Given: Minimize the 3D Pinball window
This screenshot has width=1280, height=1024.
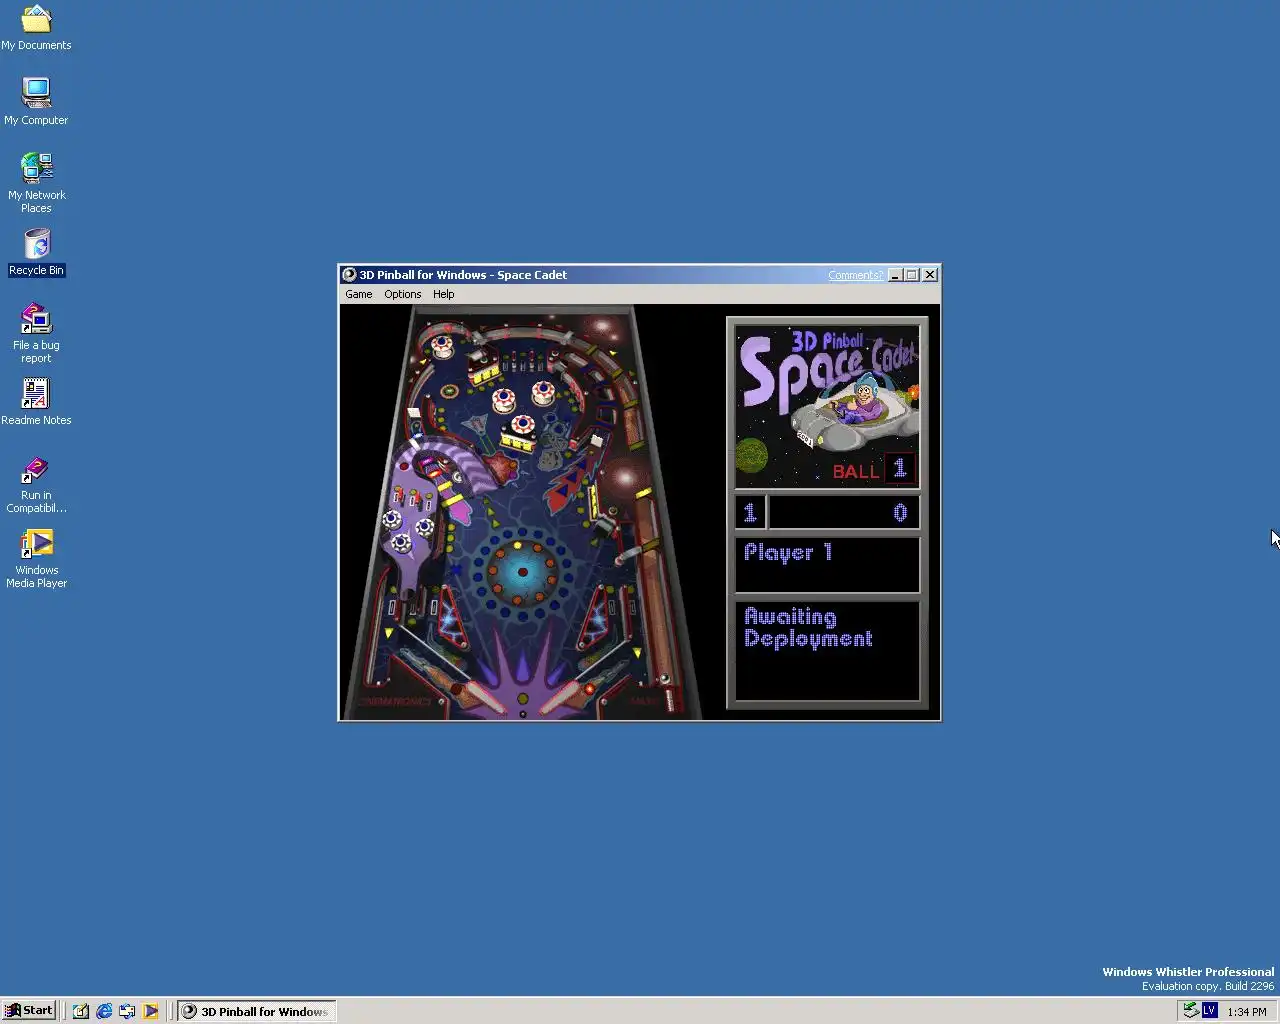Looking at the screenshot, I should click(896, 275).
